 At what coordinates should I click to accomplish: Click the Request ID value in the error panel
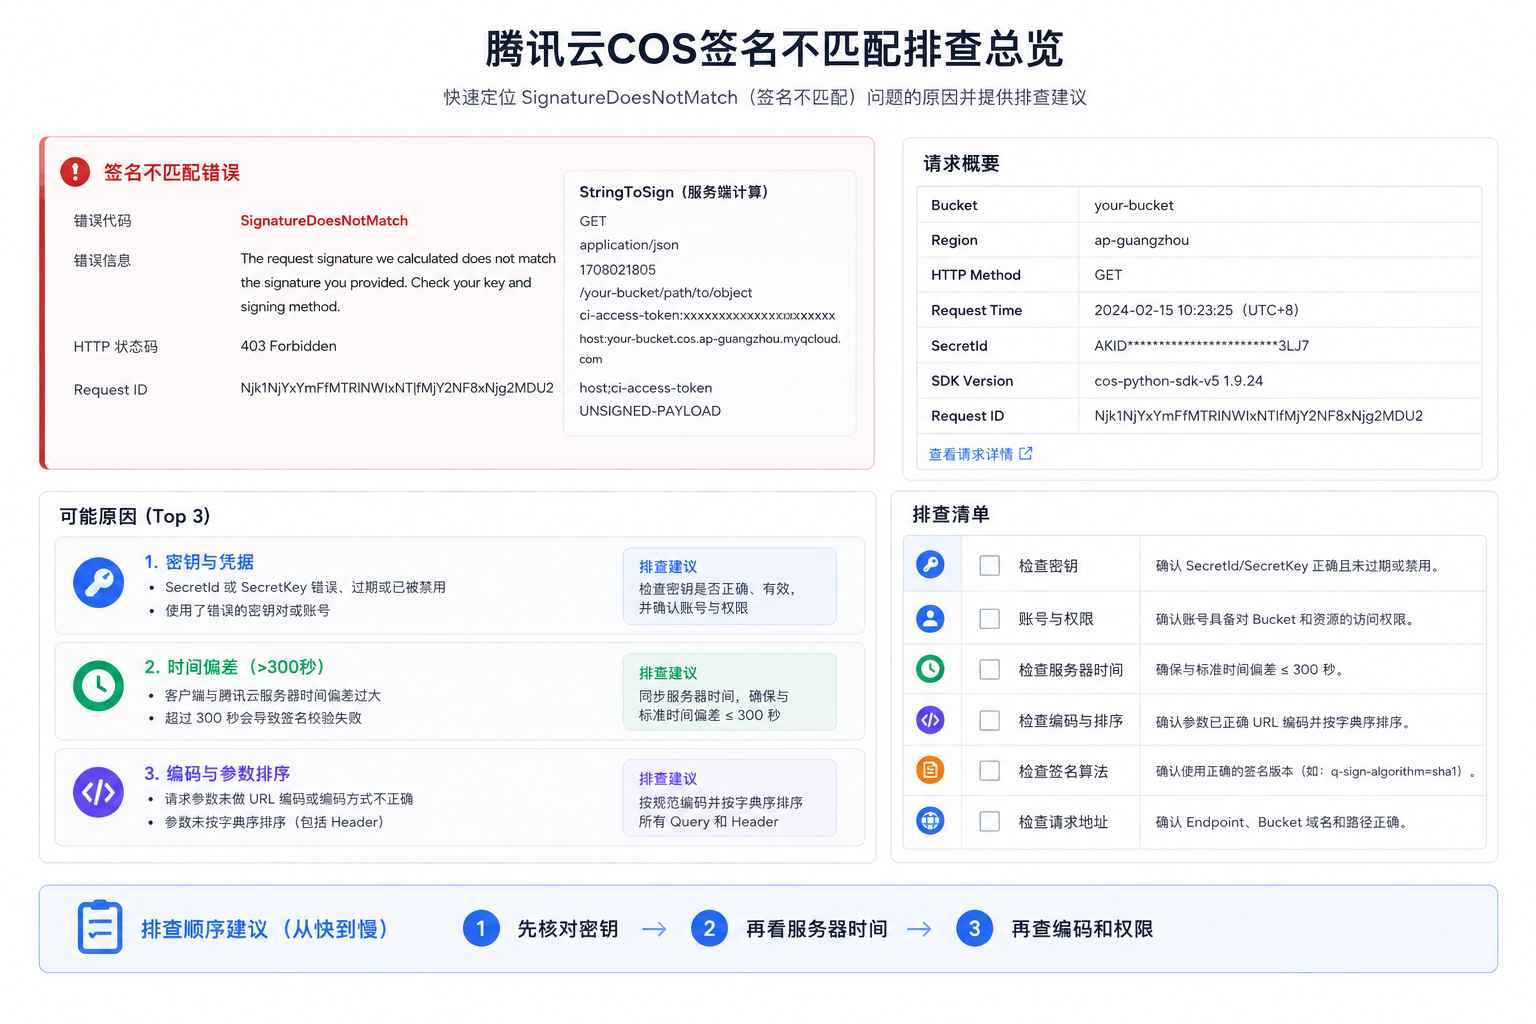coord(397,388)
